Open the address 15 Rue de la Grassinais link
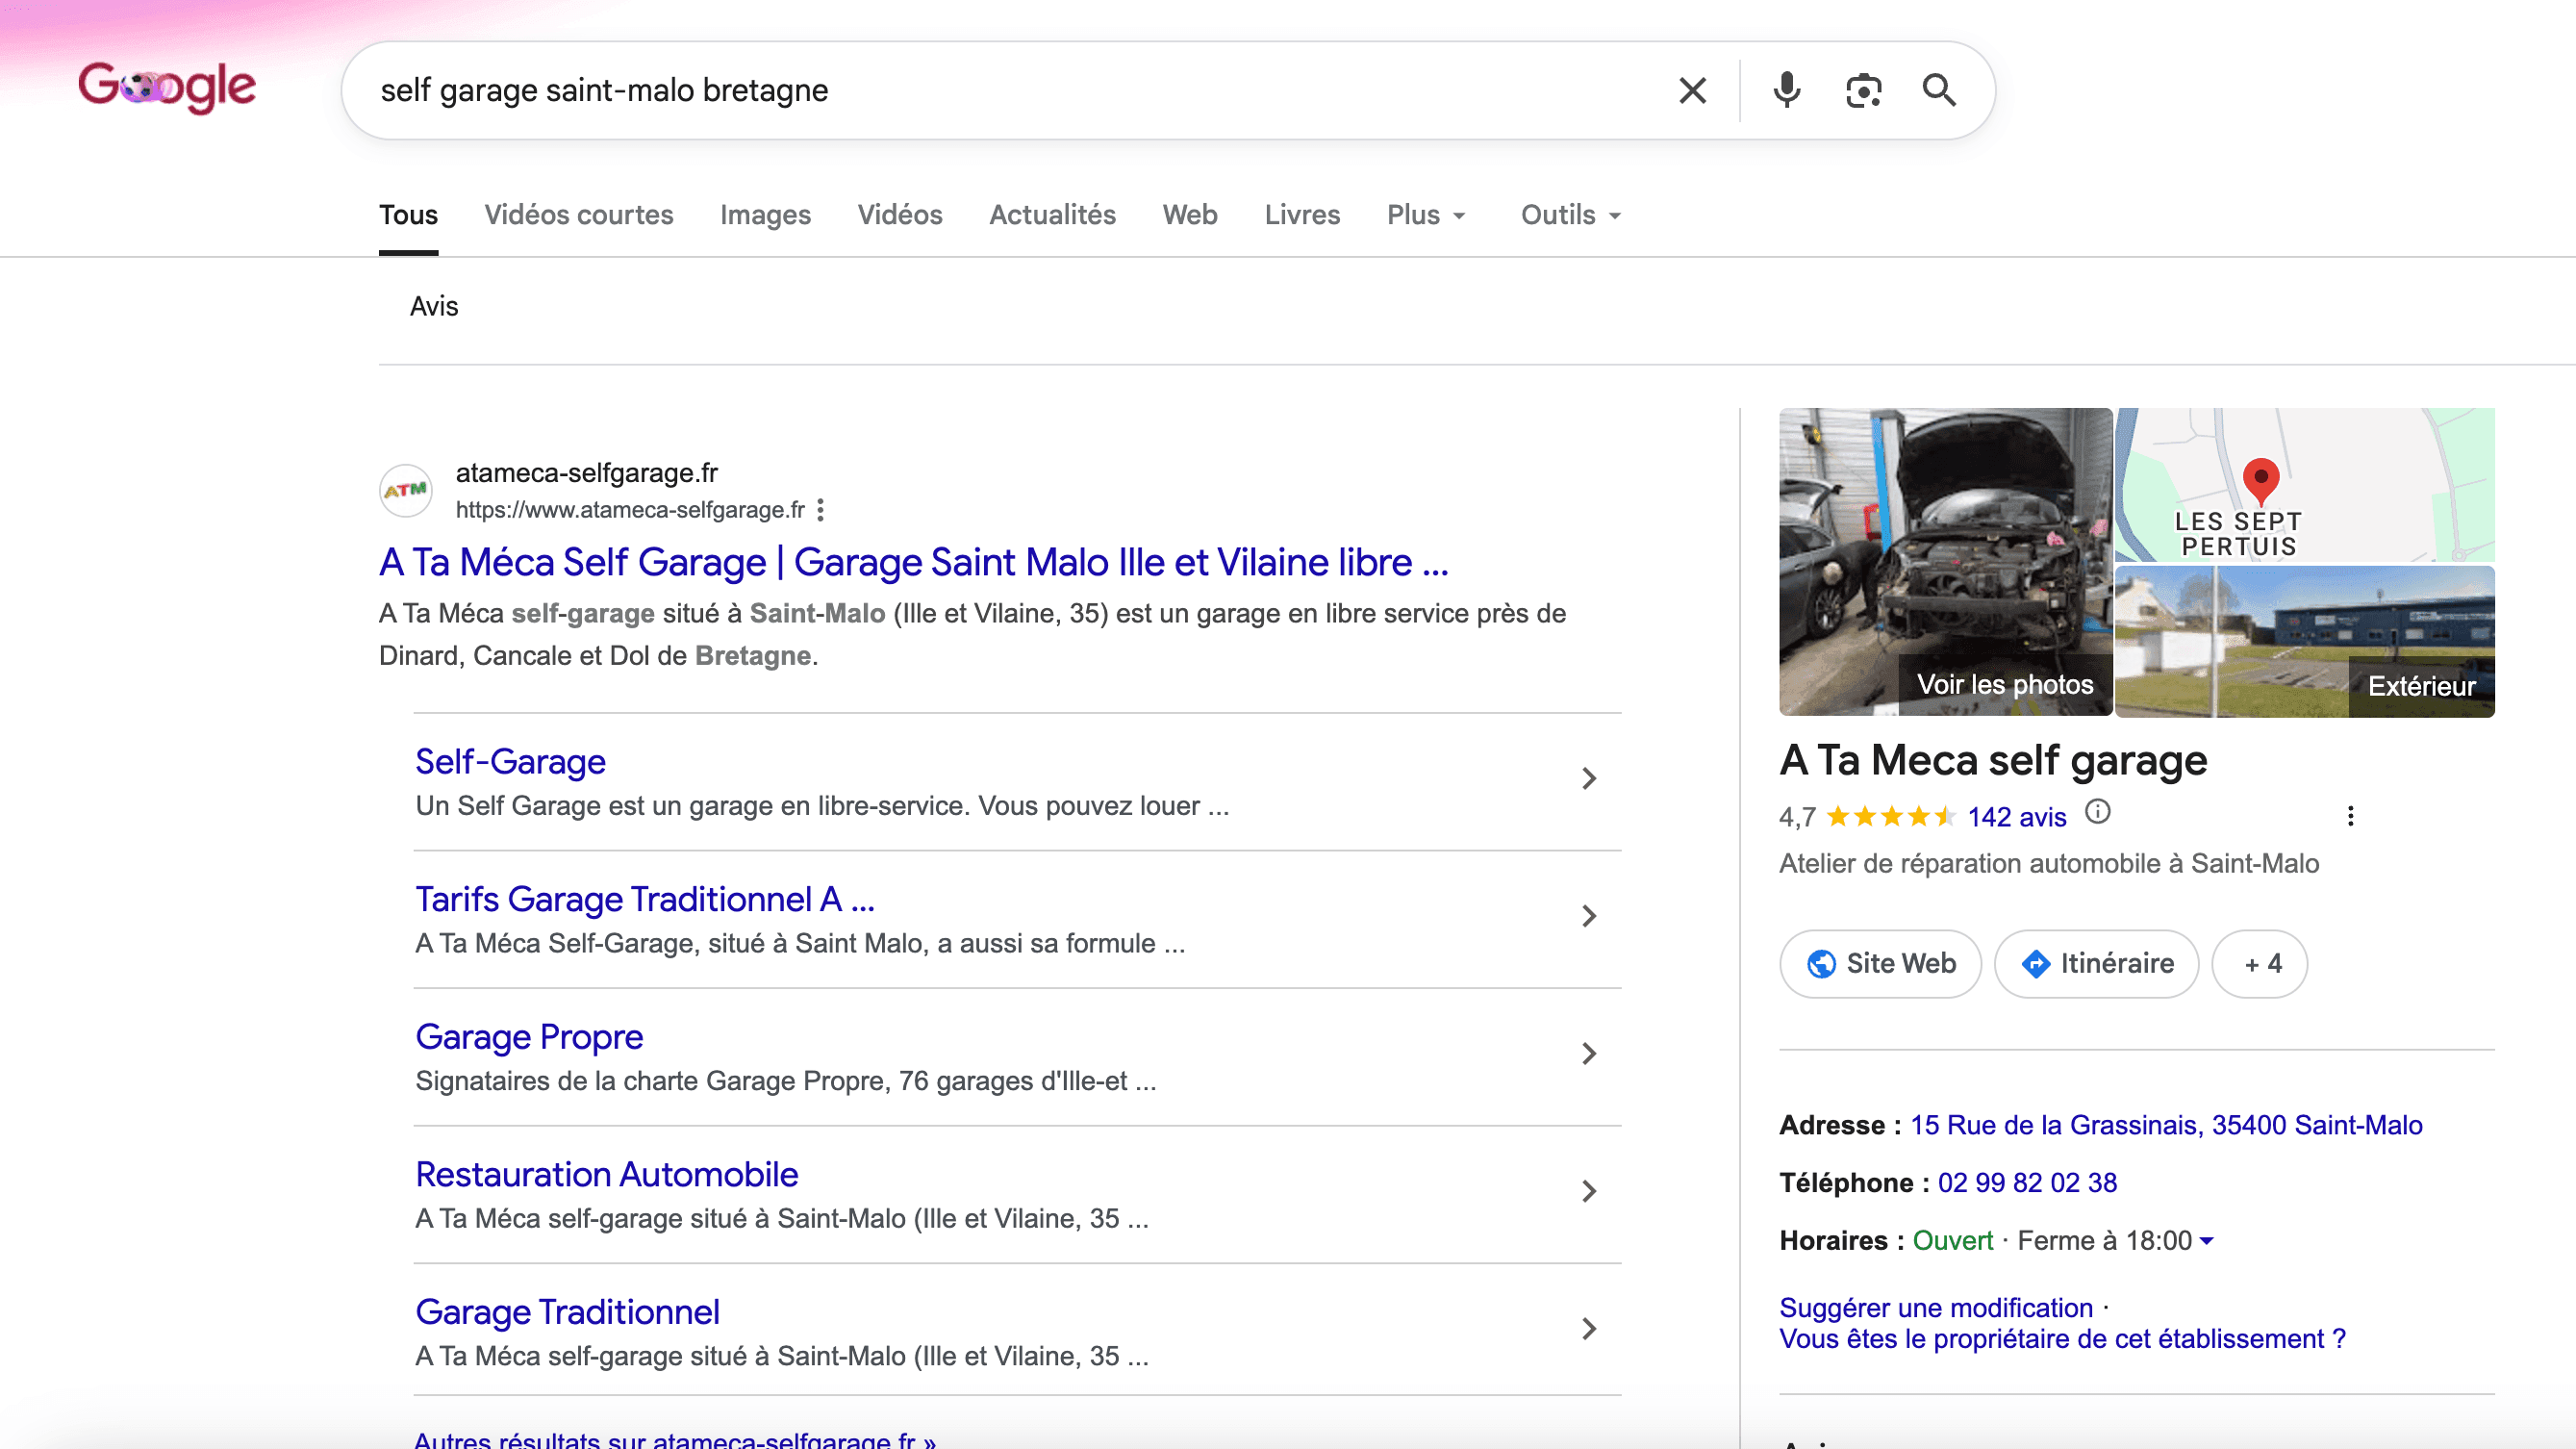 pos(2166,1126)
